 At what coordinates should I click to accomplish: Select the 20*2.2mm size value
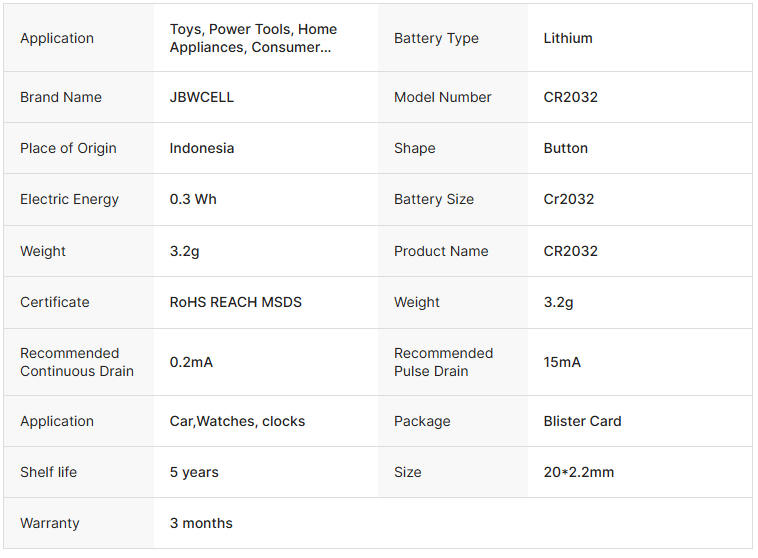(579, 472)
